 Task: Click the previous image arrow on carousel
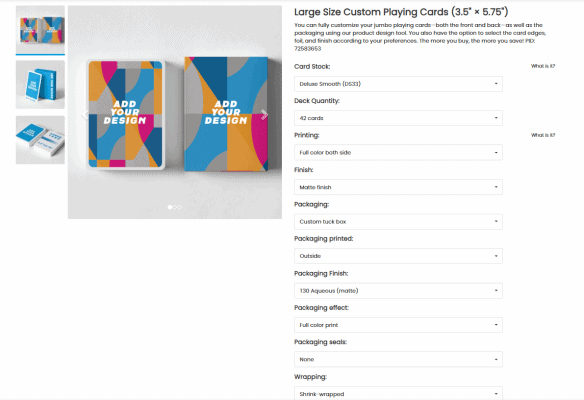[x=85, y=115]
